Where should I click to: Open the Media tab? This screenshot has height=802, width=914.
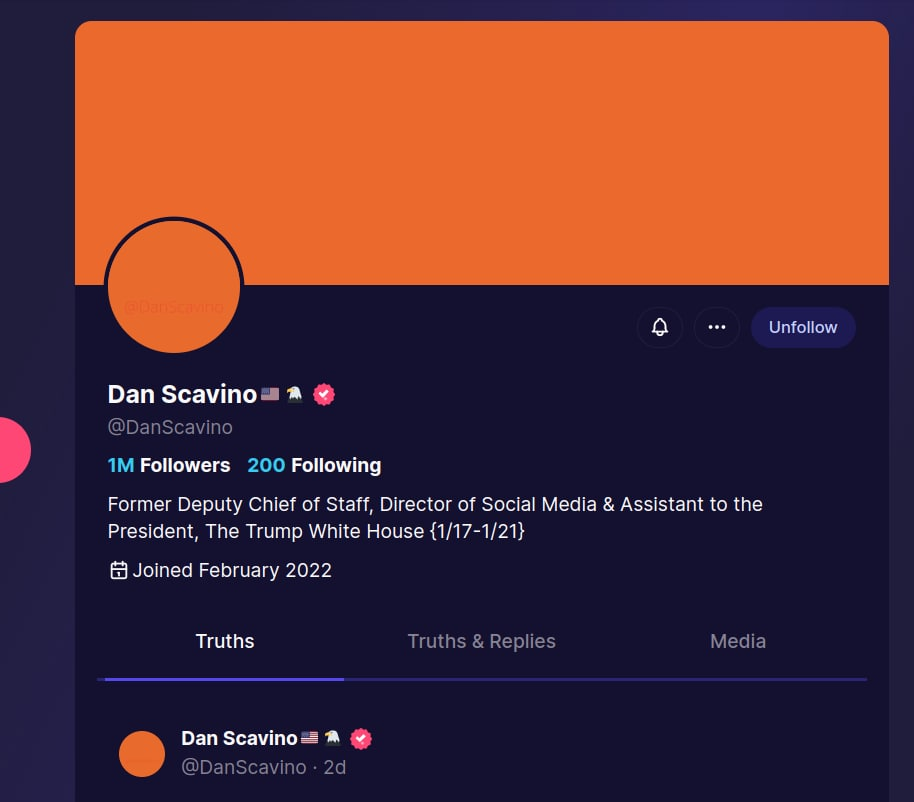[x=738, y=641]
